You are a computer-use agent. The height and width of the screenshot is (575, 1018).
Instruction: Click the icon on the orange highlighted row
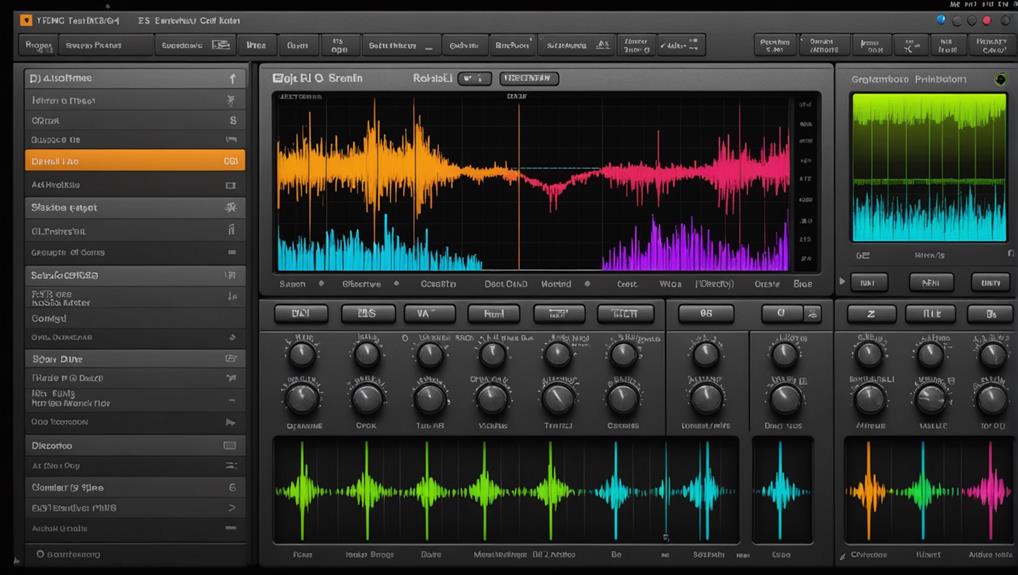[230, 161]
